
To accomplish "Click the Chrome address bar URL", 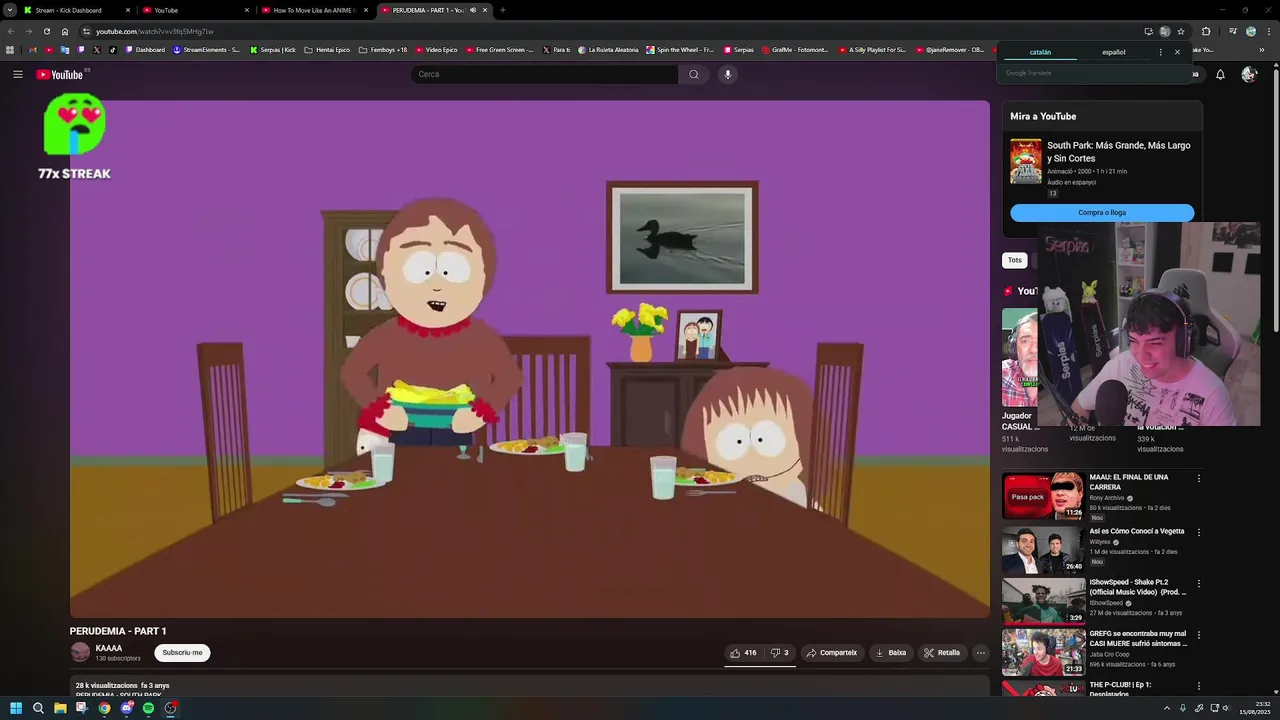I will pyautogui.click(x=155, y=31).
